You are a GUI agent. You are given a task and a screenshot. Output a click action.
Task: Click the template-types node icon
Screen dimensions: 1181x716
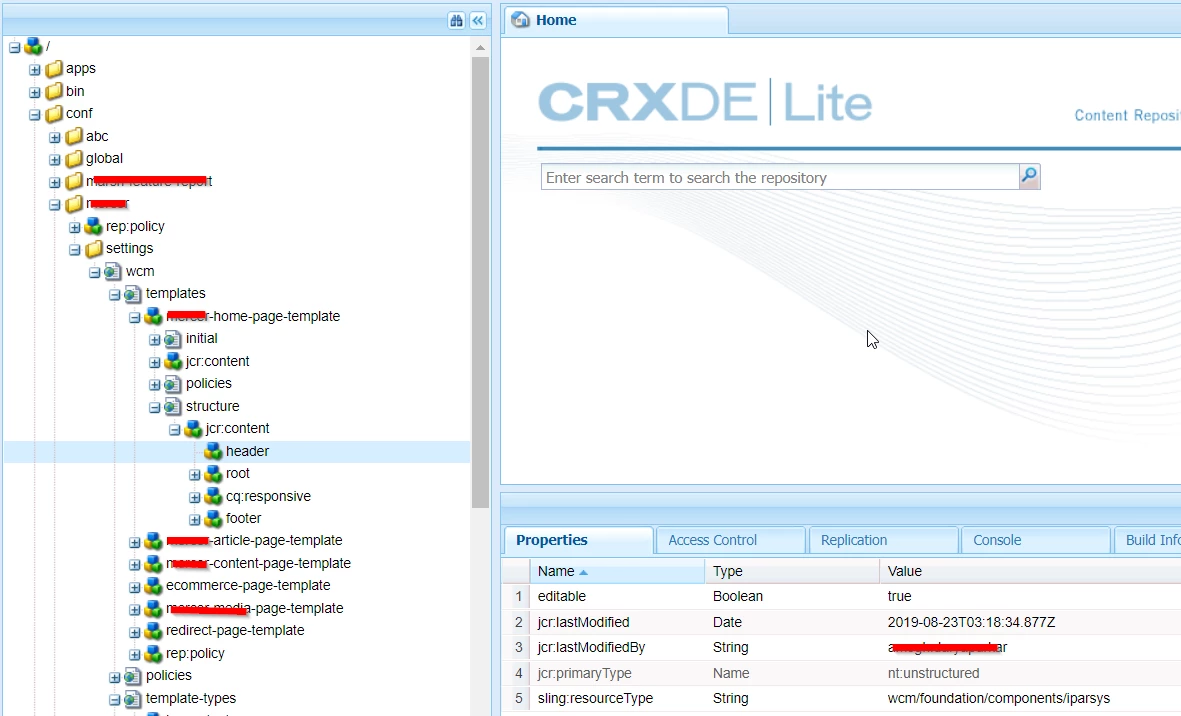tap(133, 699)
